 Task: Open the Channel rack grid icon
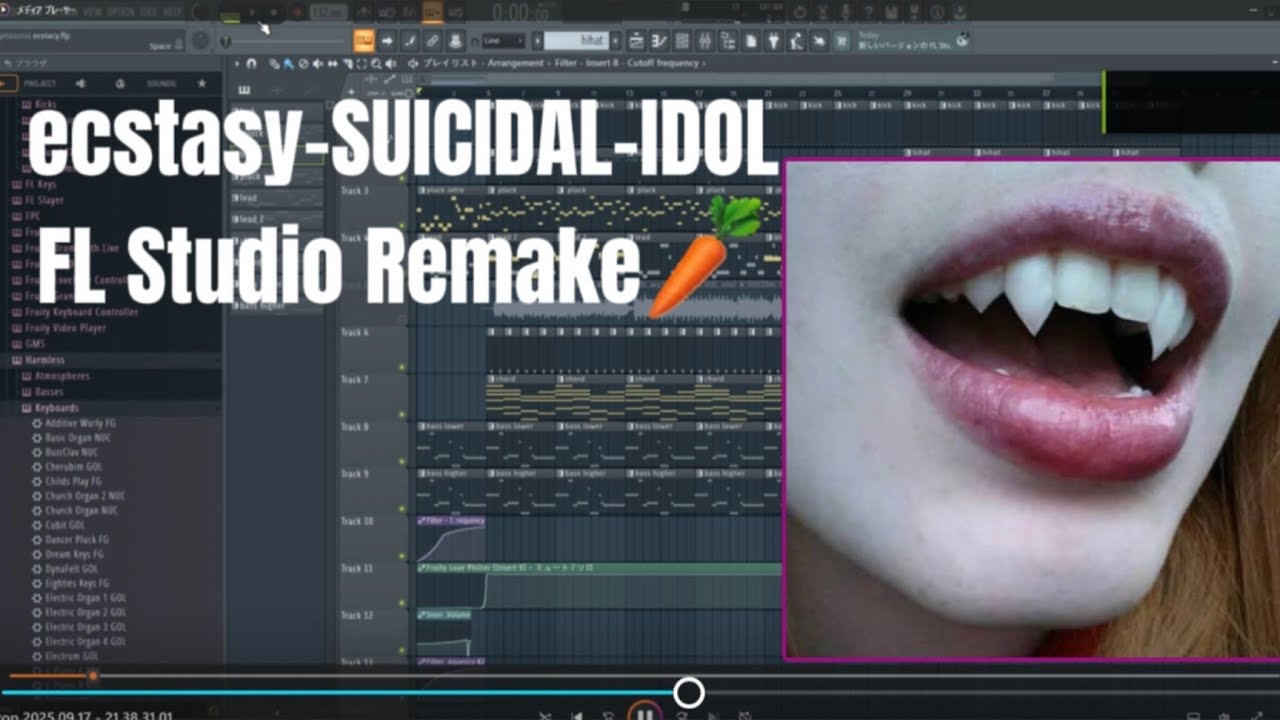(683, 41)
